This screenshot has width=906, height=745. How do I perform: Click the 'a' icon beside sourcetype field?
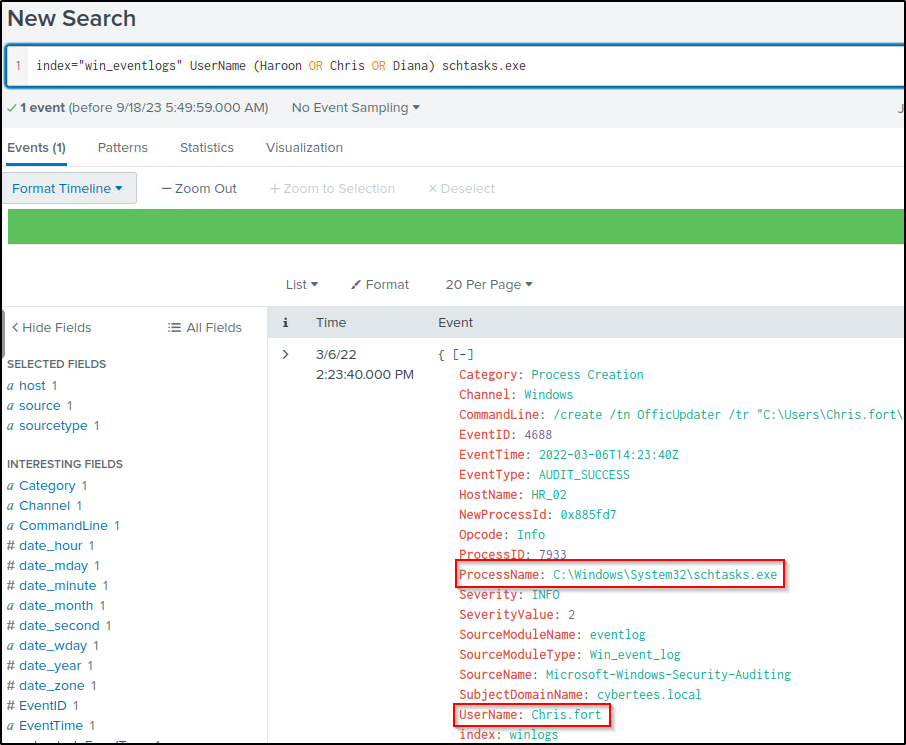[12, 426]
